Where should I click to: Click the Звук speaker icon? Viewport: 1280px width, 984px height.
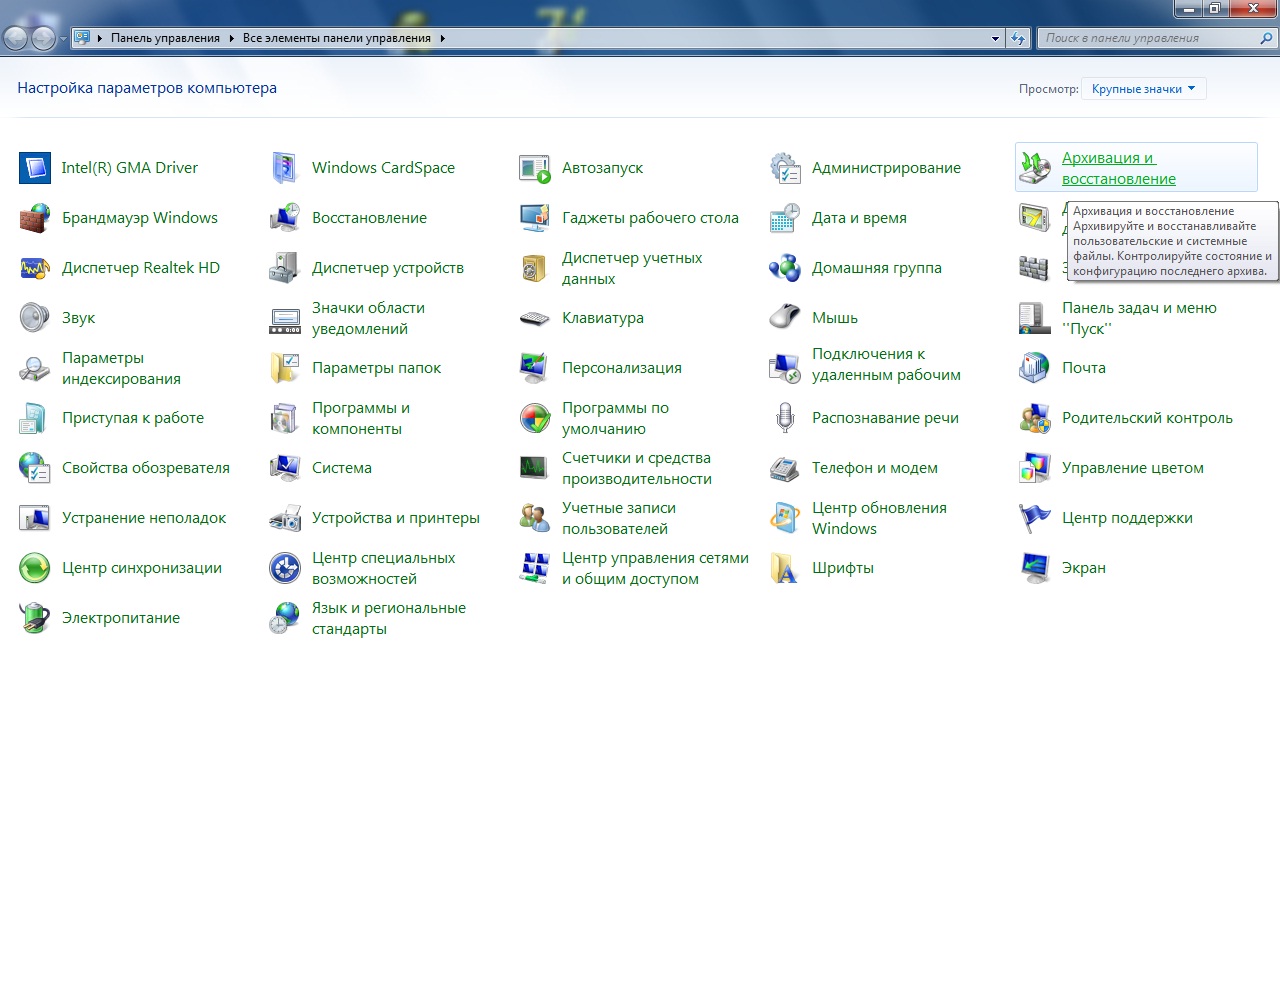coord(35,318)
